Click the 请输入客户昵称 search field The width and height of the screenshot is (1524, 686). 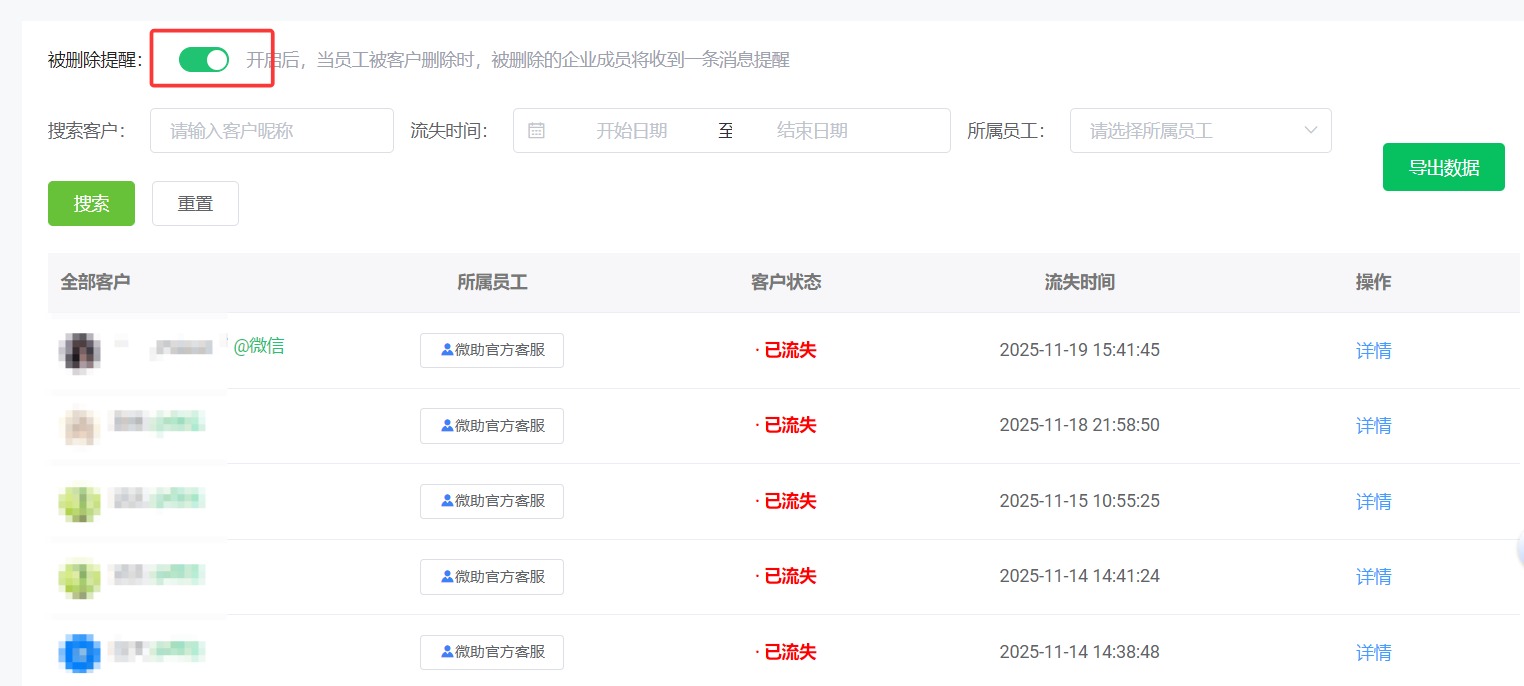click(x=271, y=131)
